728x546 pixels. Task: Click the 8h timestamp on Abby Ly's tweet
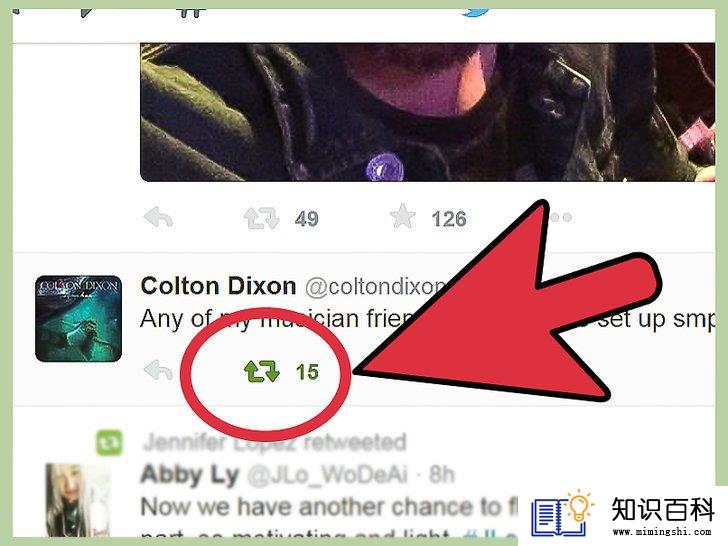click(442, 474)
